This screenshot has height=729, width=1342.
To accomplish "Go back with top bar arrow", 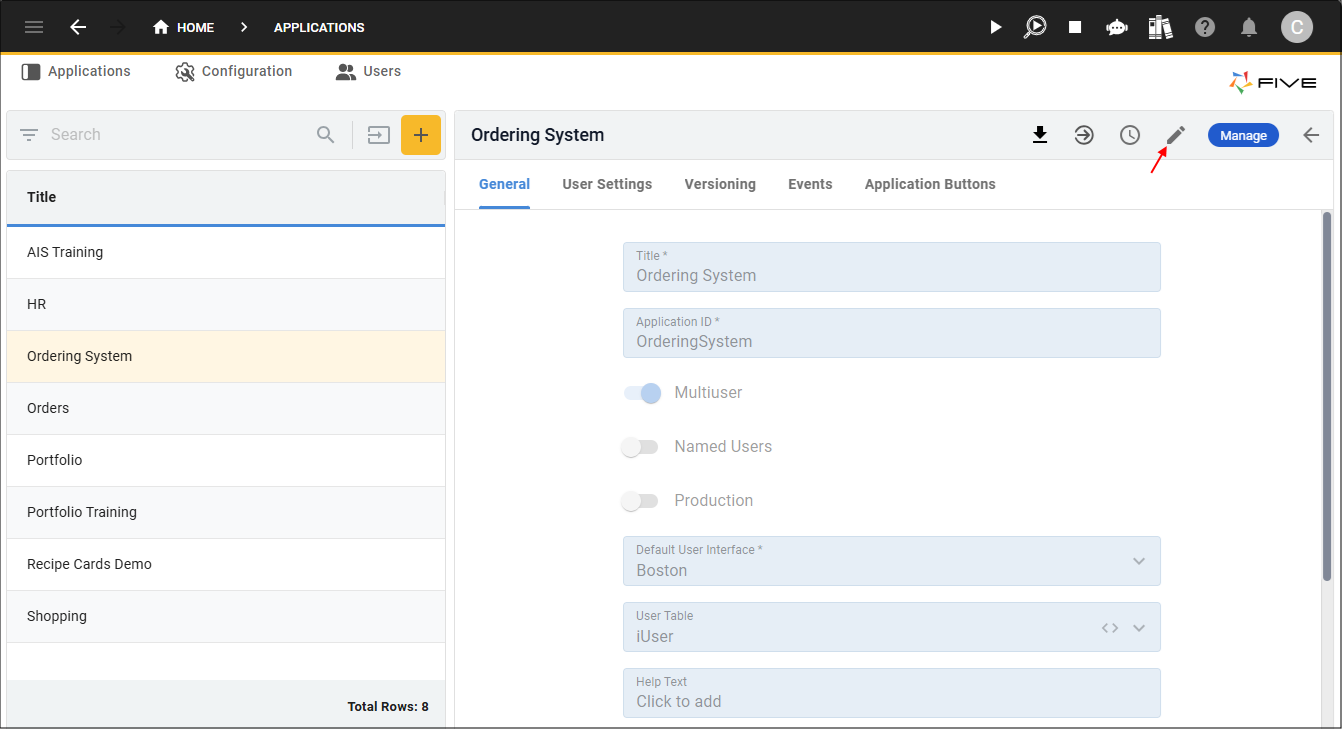I will (x=78, y=27).
